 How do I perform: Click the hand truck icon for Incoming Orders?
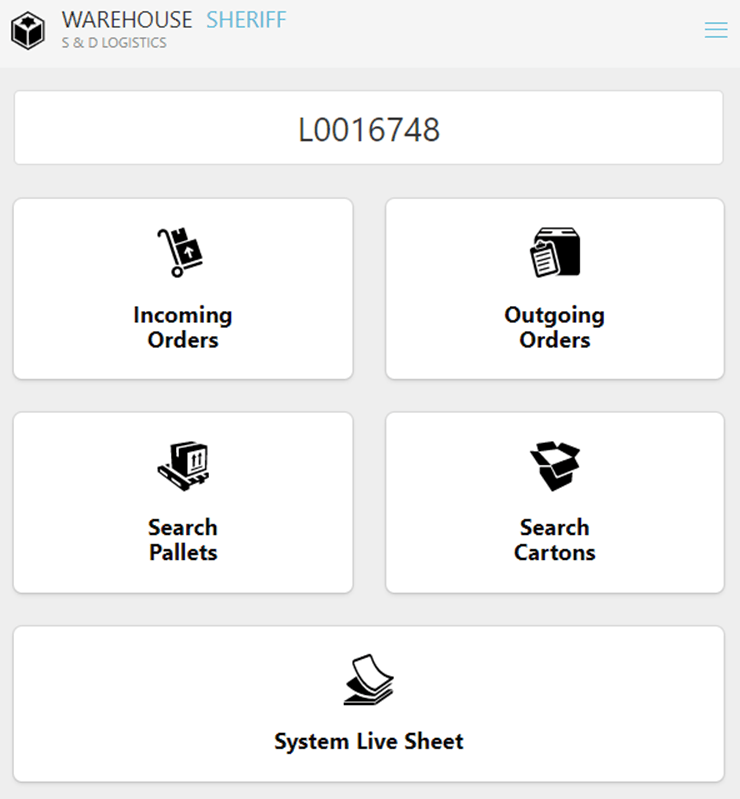(180, 252)
